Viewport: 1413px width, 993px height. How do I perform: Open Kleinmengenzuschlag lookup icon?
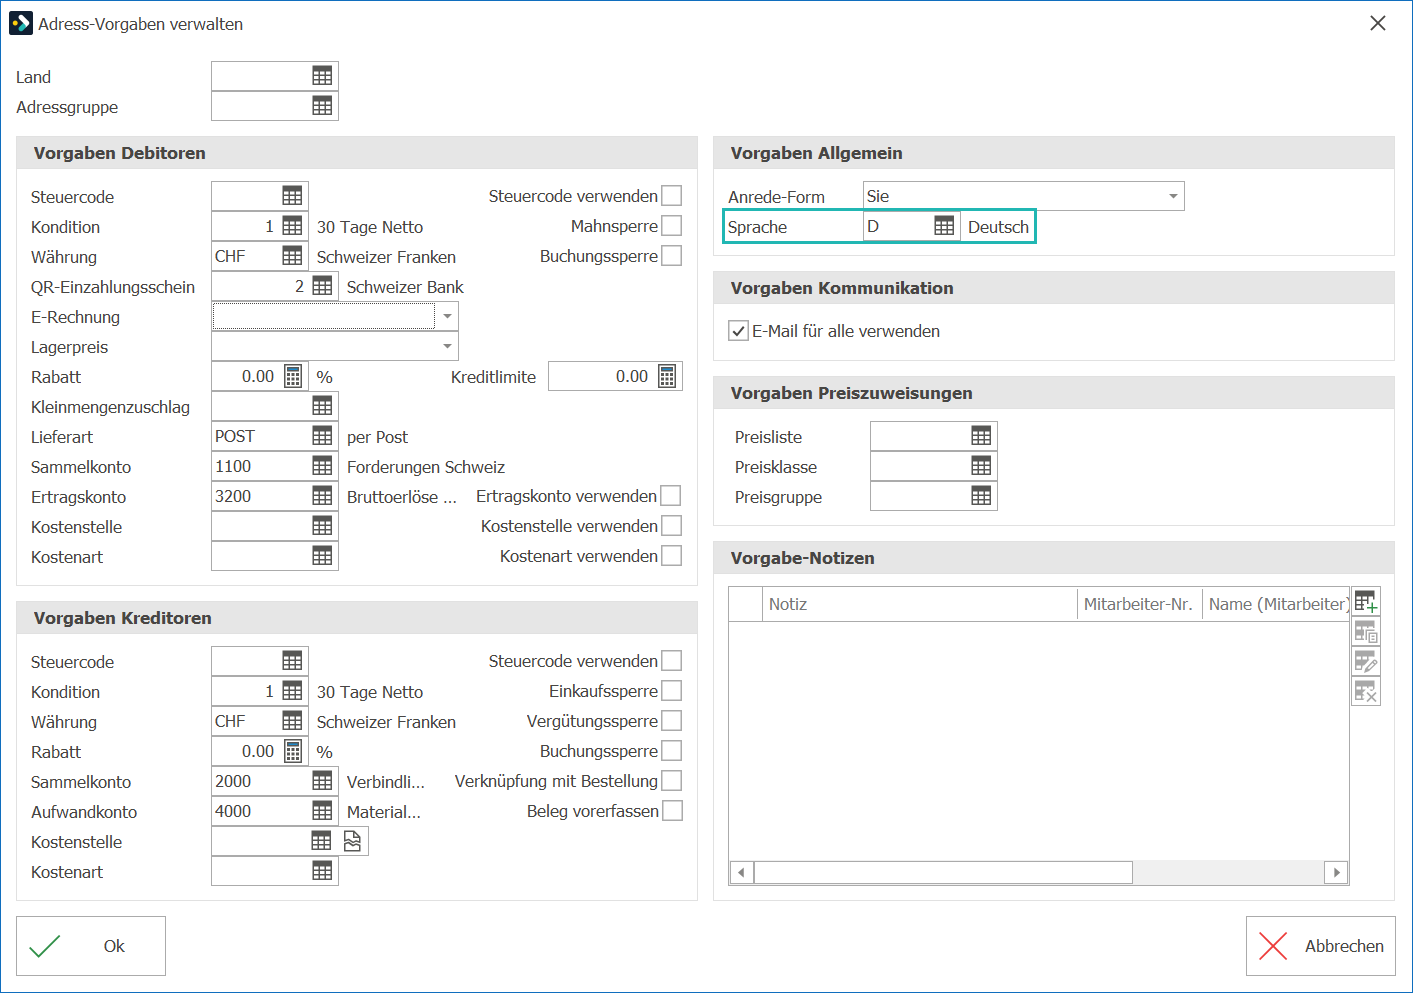pos(322,406)
